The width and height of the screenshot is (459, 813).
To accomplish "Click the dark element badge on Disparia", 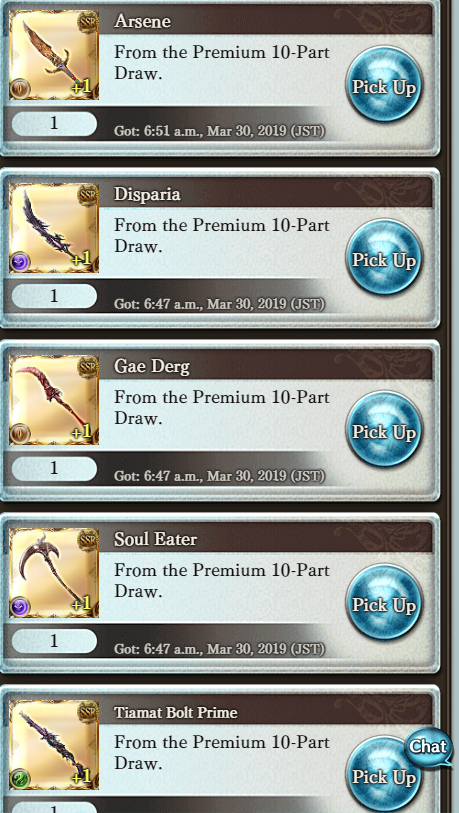I will [20, 262].
